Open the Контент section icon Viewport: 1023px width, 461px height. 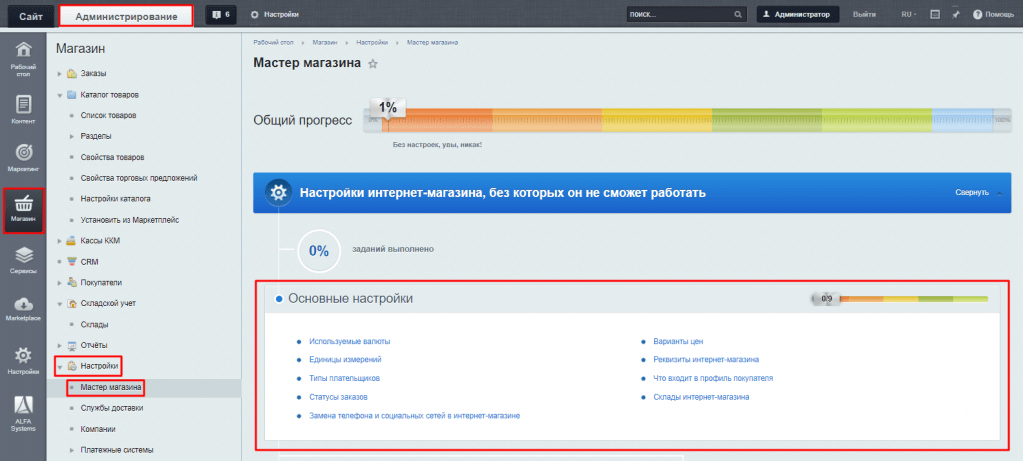23,109
